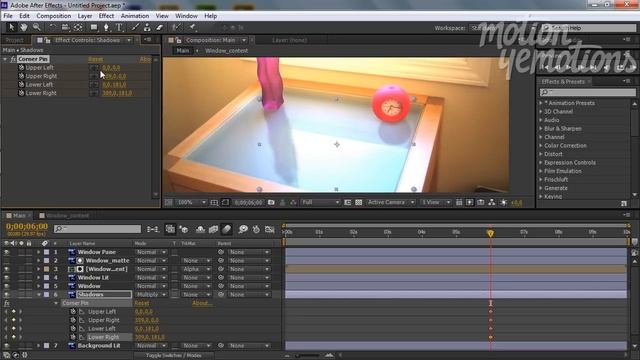640x360 pixels.
Task: Hide the Window Pane layer
Action: [7, 252]
